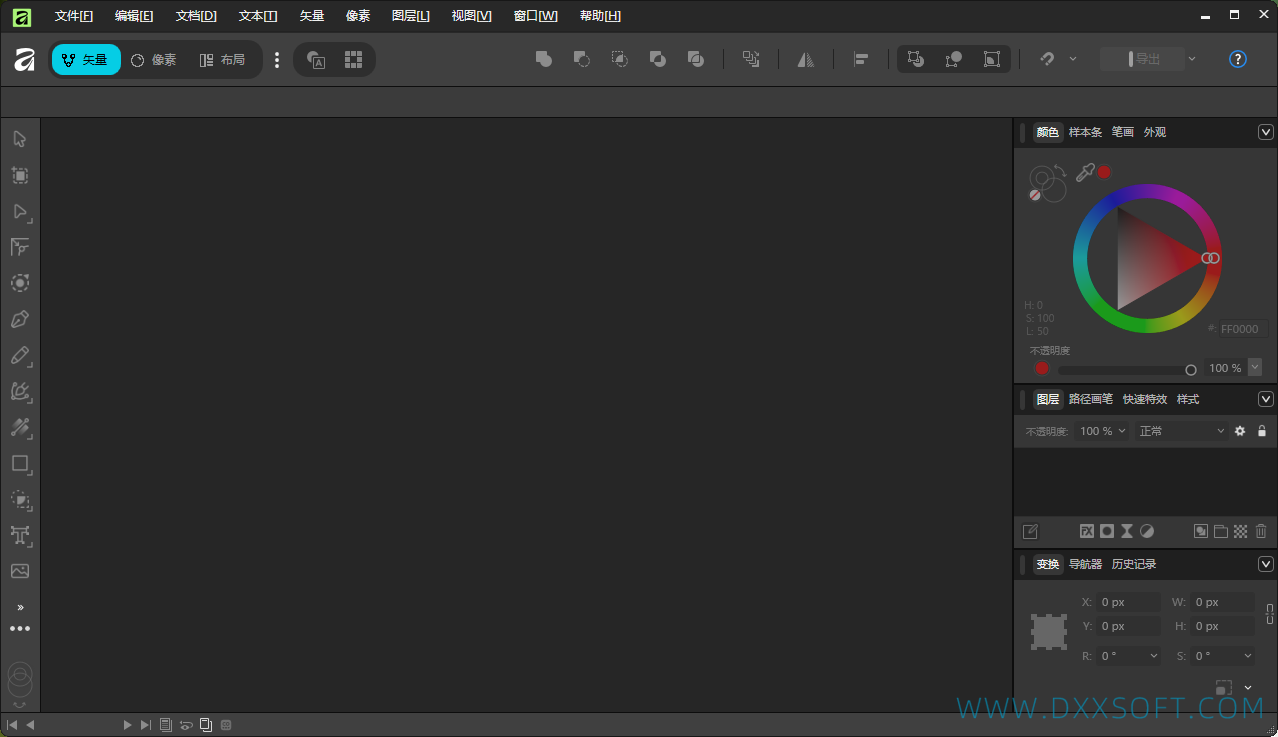Select the Rectangle shape tool
This screenshot has width=1278, height=737.
click(20, 463)
